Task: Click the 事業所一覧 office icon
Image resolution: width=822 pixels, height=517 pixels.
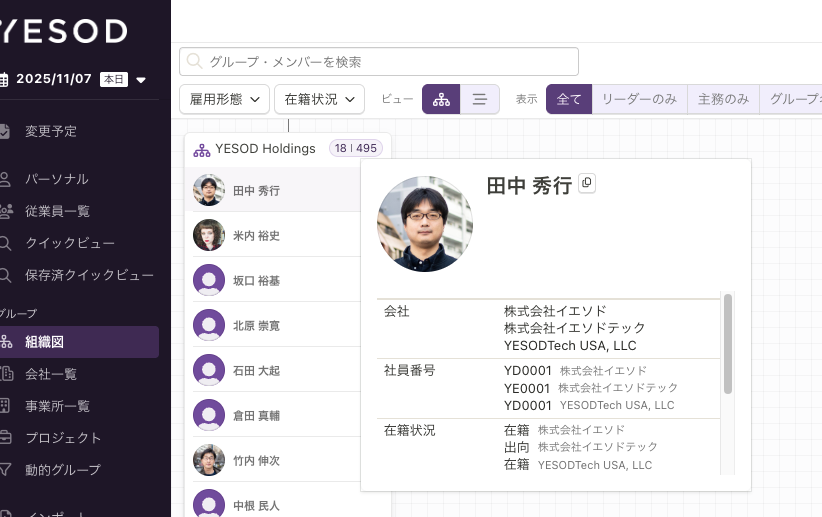Action: coord(5,406)
